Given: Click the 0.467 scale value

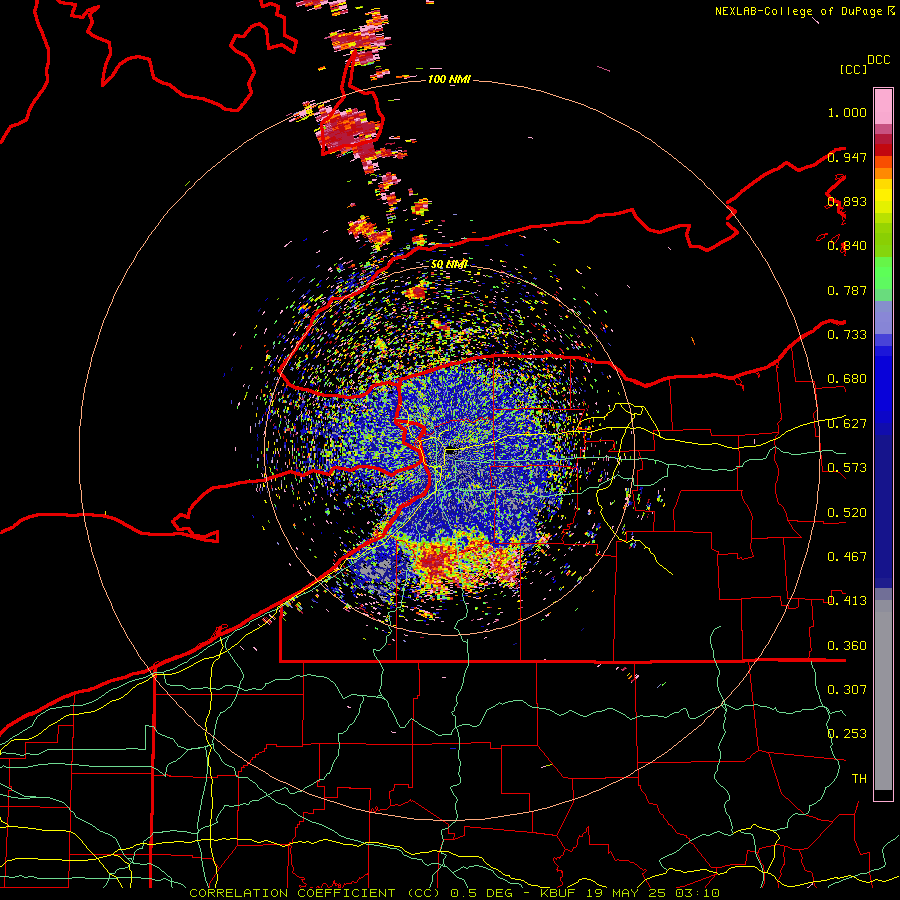Looking at the screenshot, I should [x=847, y=557].
